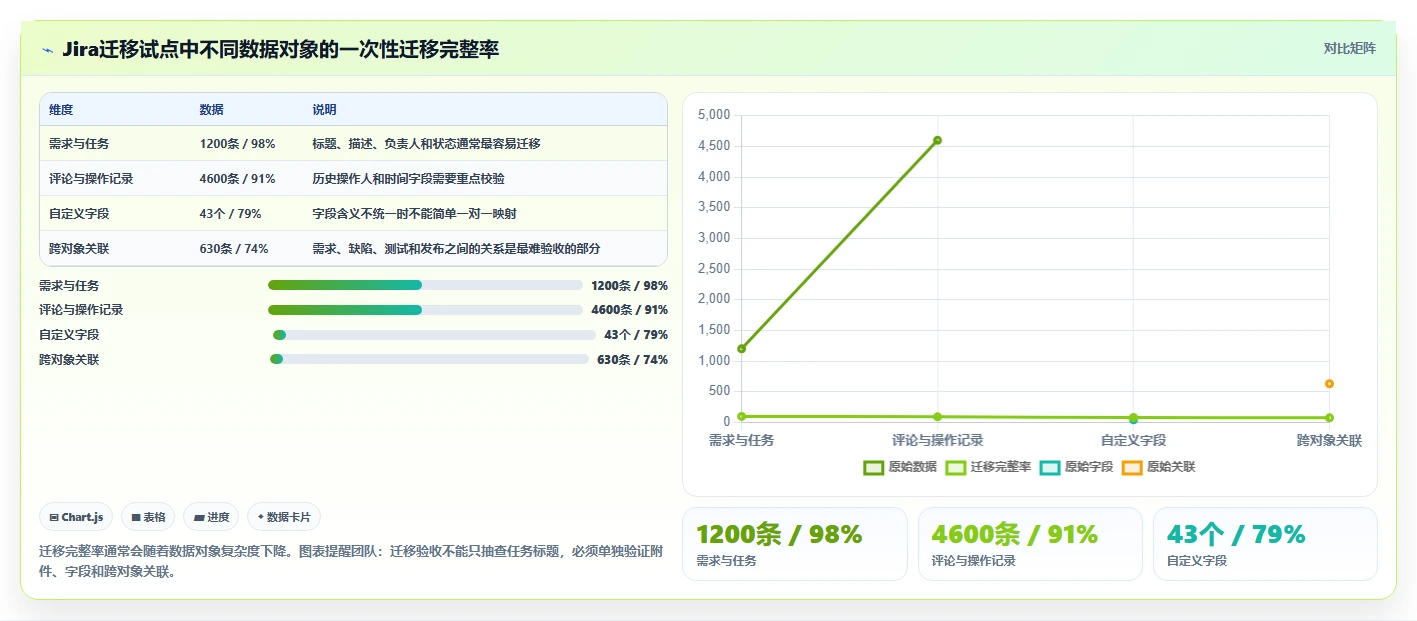The width and height of the screenshot is (1417, 621).
Task: Toggle the 原始字段 legend series
Action: [1076, 467]
